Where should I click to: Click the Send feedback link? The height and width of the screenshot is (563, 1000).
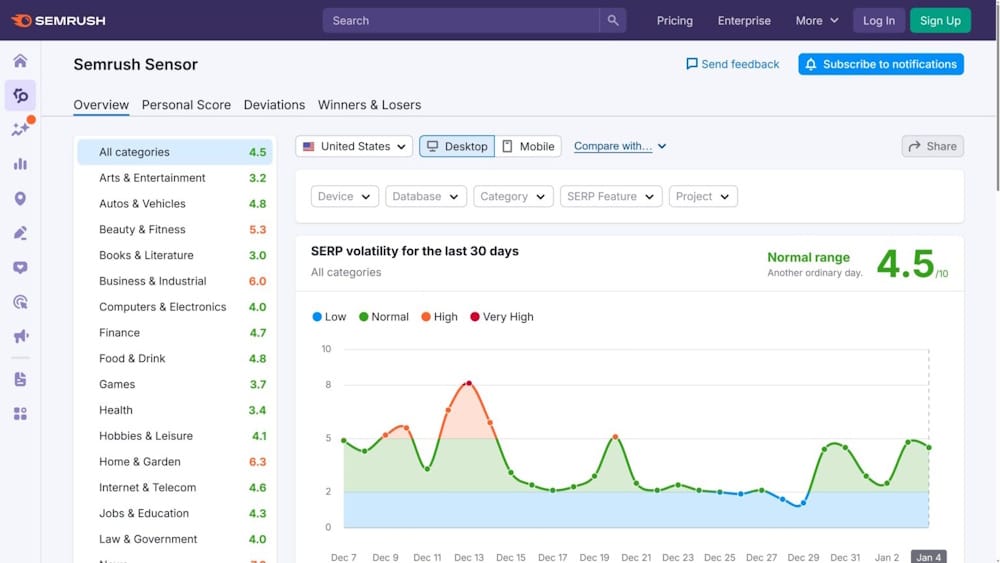pos(732,64)
